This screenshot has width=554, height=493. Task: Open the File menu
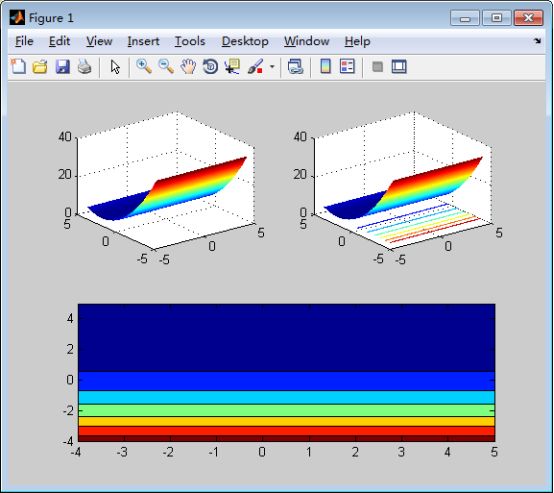coord(24,41)
